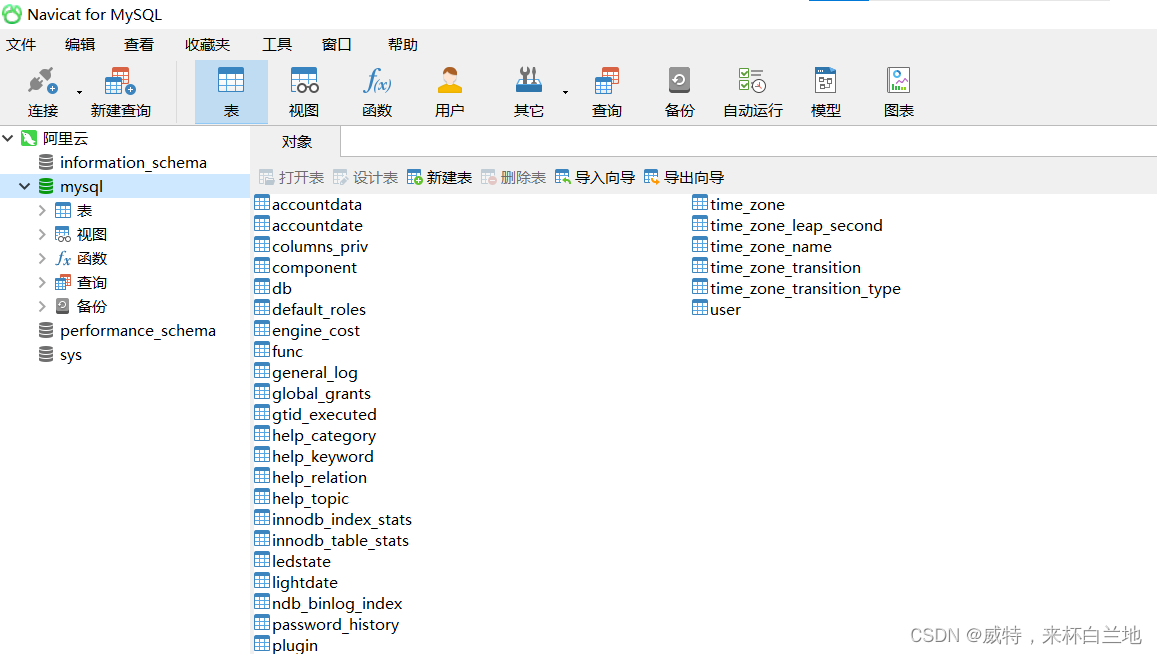Screen dimensions: 1157x654
Task: Click the 设计表 button
Action: point(365,177)
